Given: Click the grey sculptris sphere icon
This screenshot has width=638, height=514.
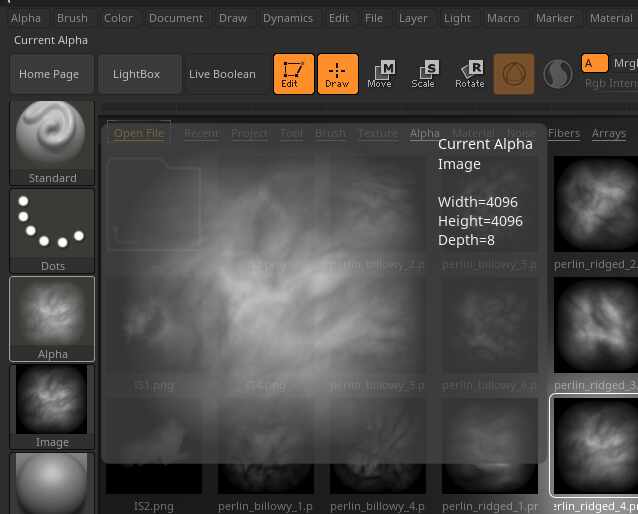Looking at the screenshot, I should [557, 74].
